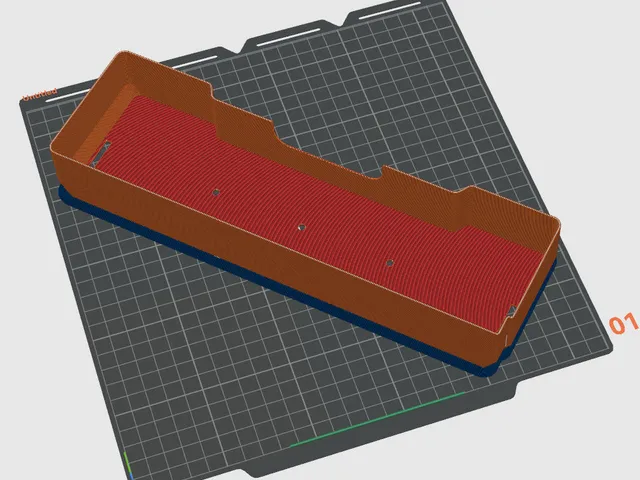Click the orange "01" plate number
The width and height of the screenshot is (640, 480).
click(x=623, y=324)
